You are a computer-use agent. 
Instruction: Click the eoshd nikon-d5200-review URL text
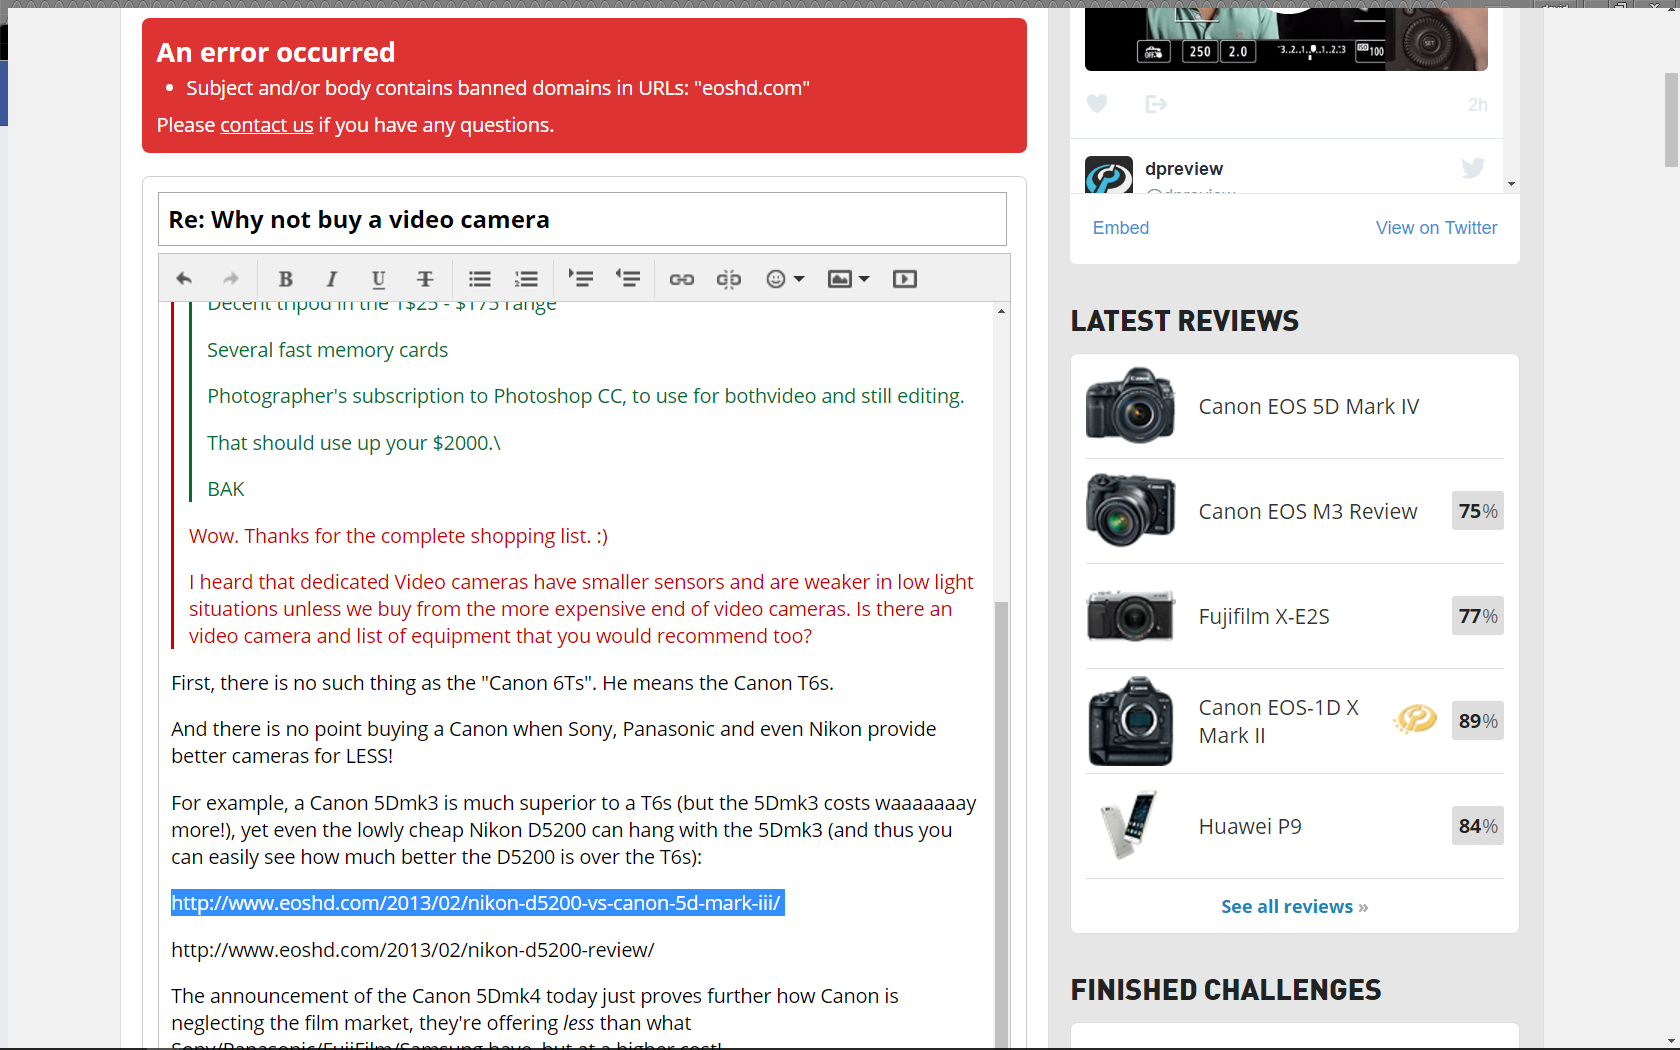click(413, 950)
